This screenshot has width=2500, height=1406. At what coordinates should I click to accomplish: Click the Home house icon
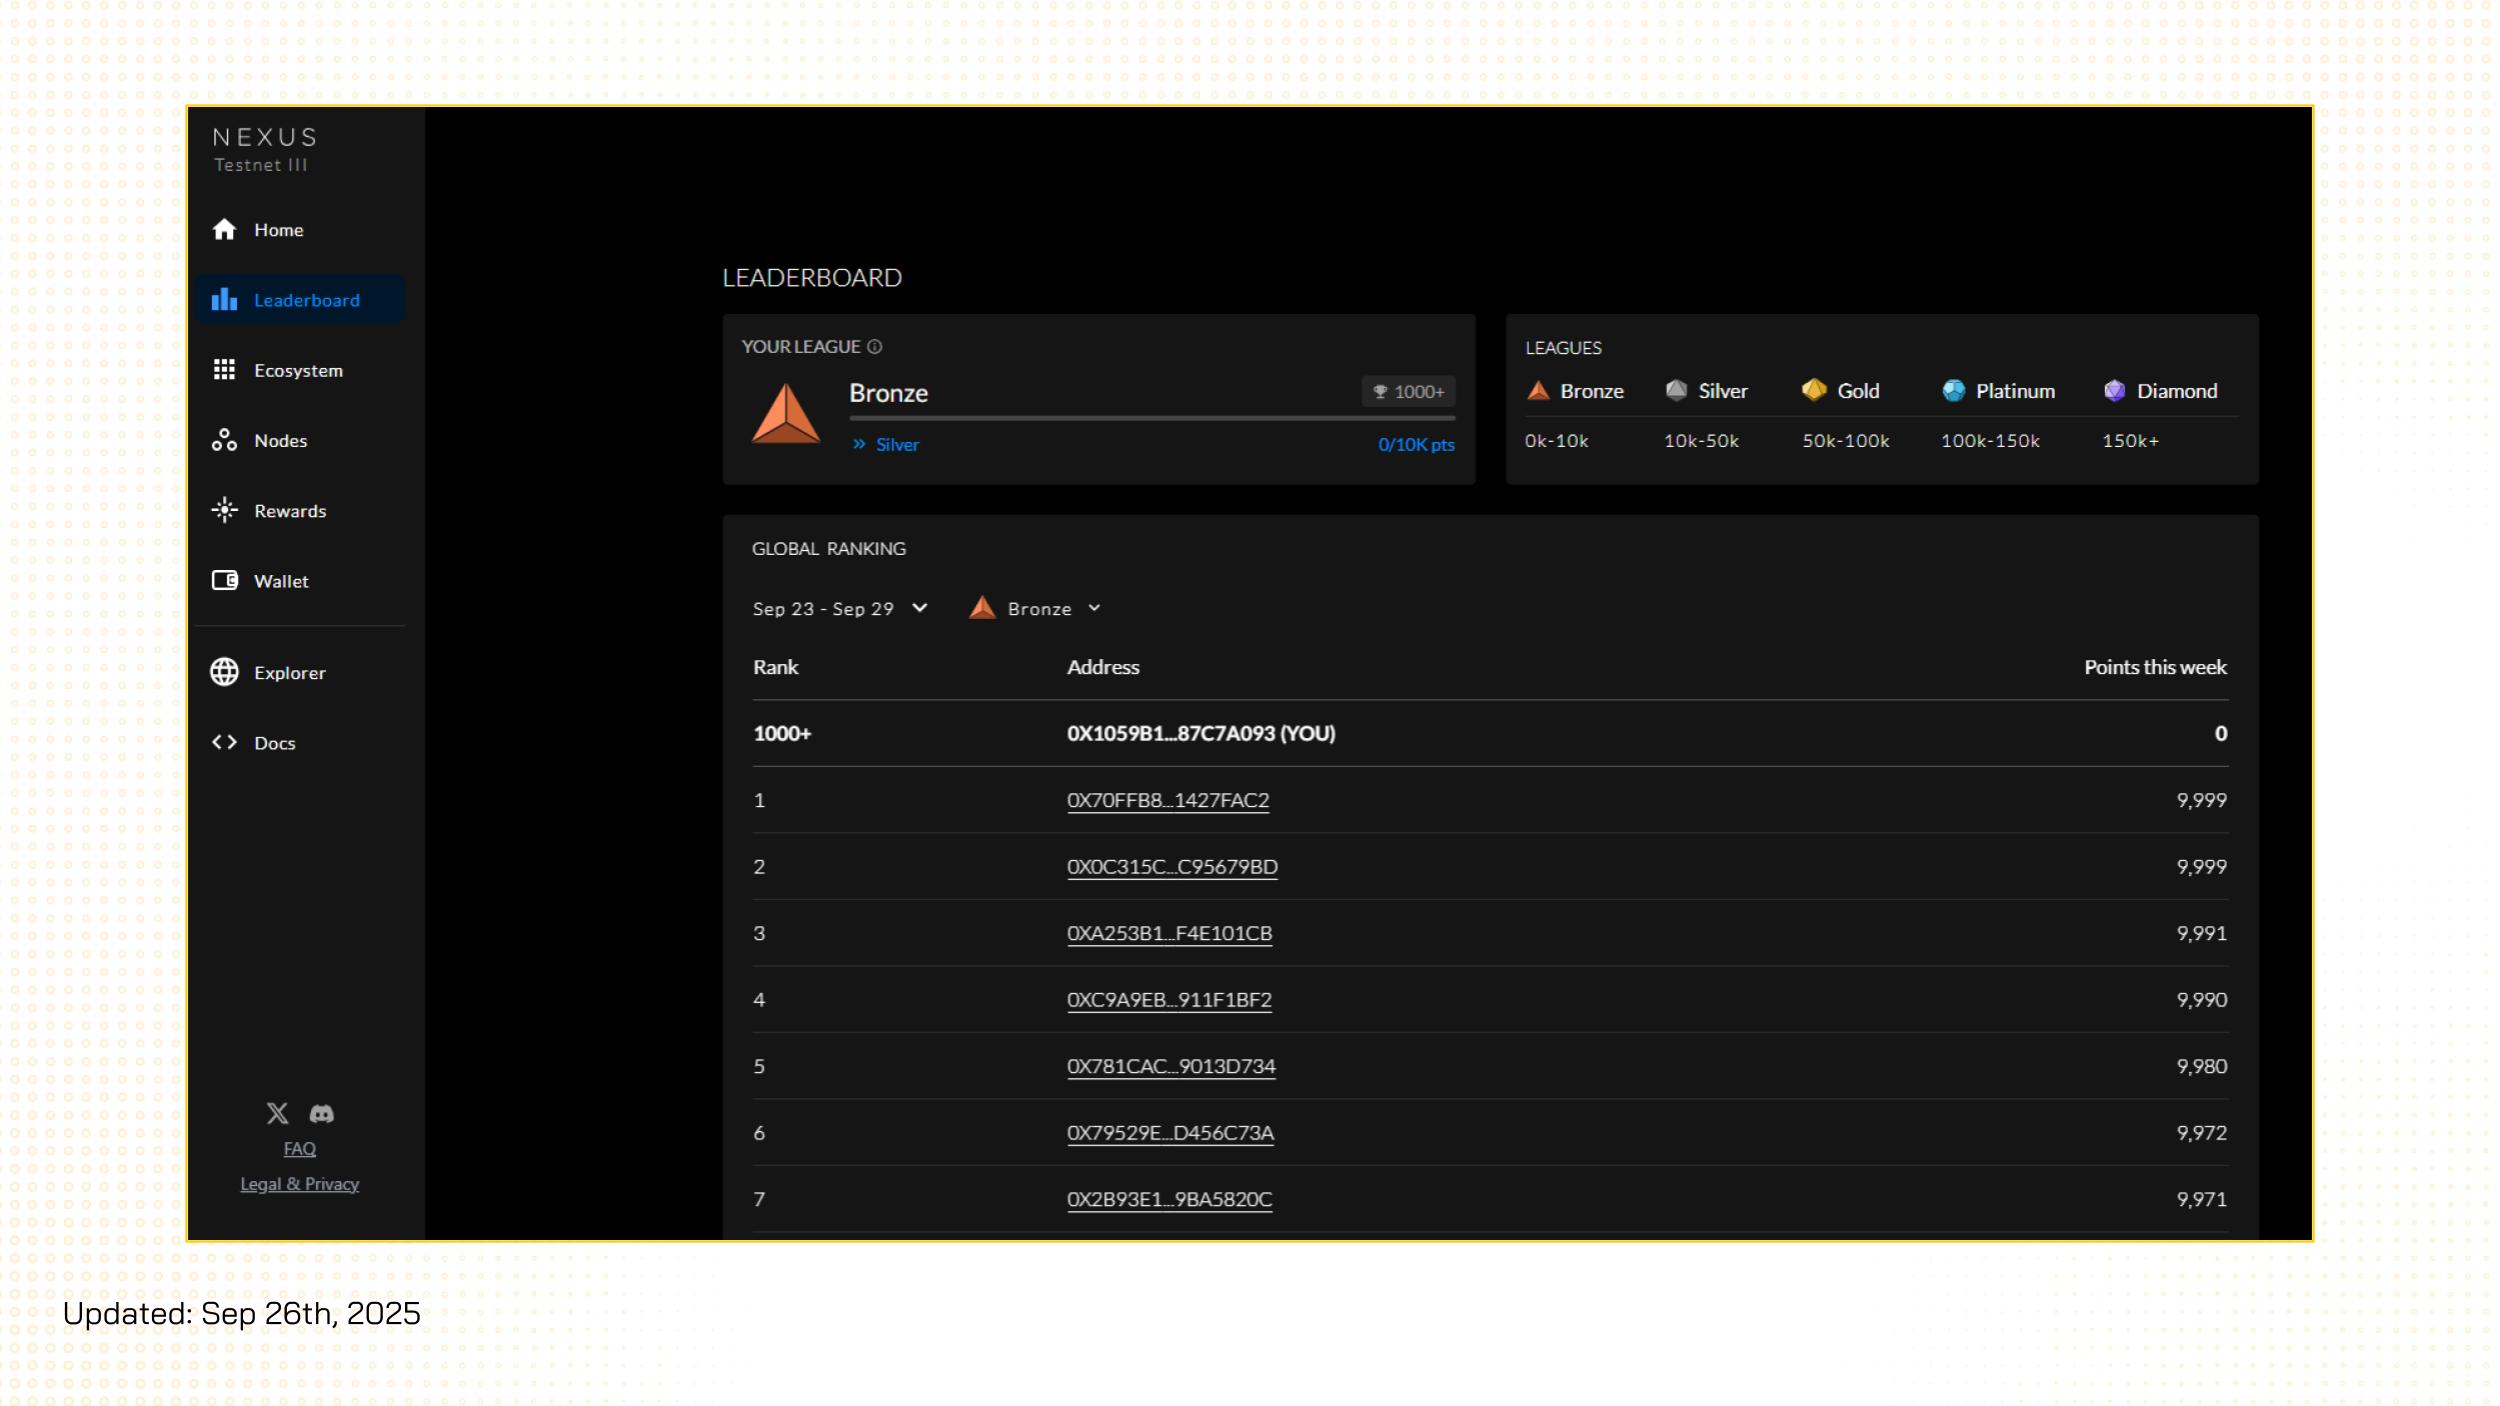click(224, 230)
